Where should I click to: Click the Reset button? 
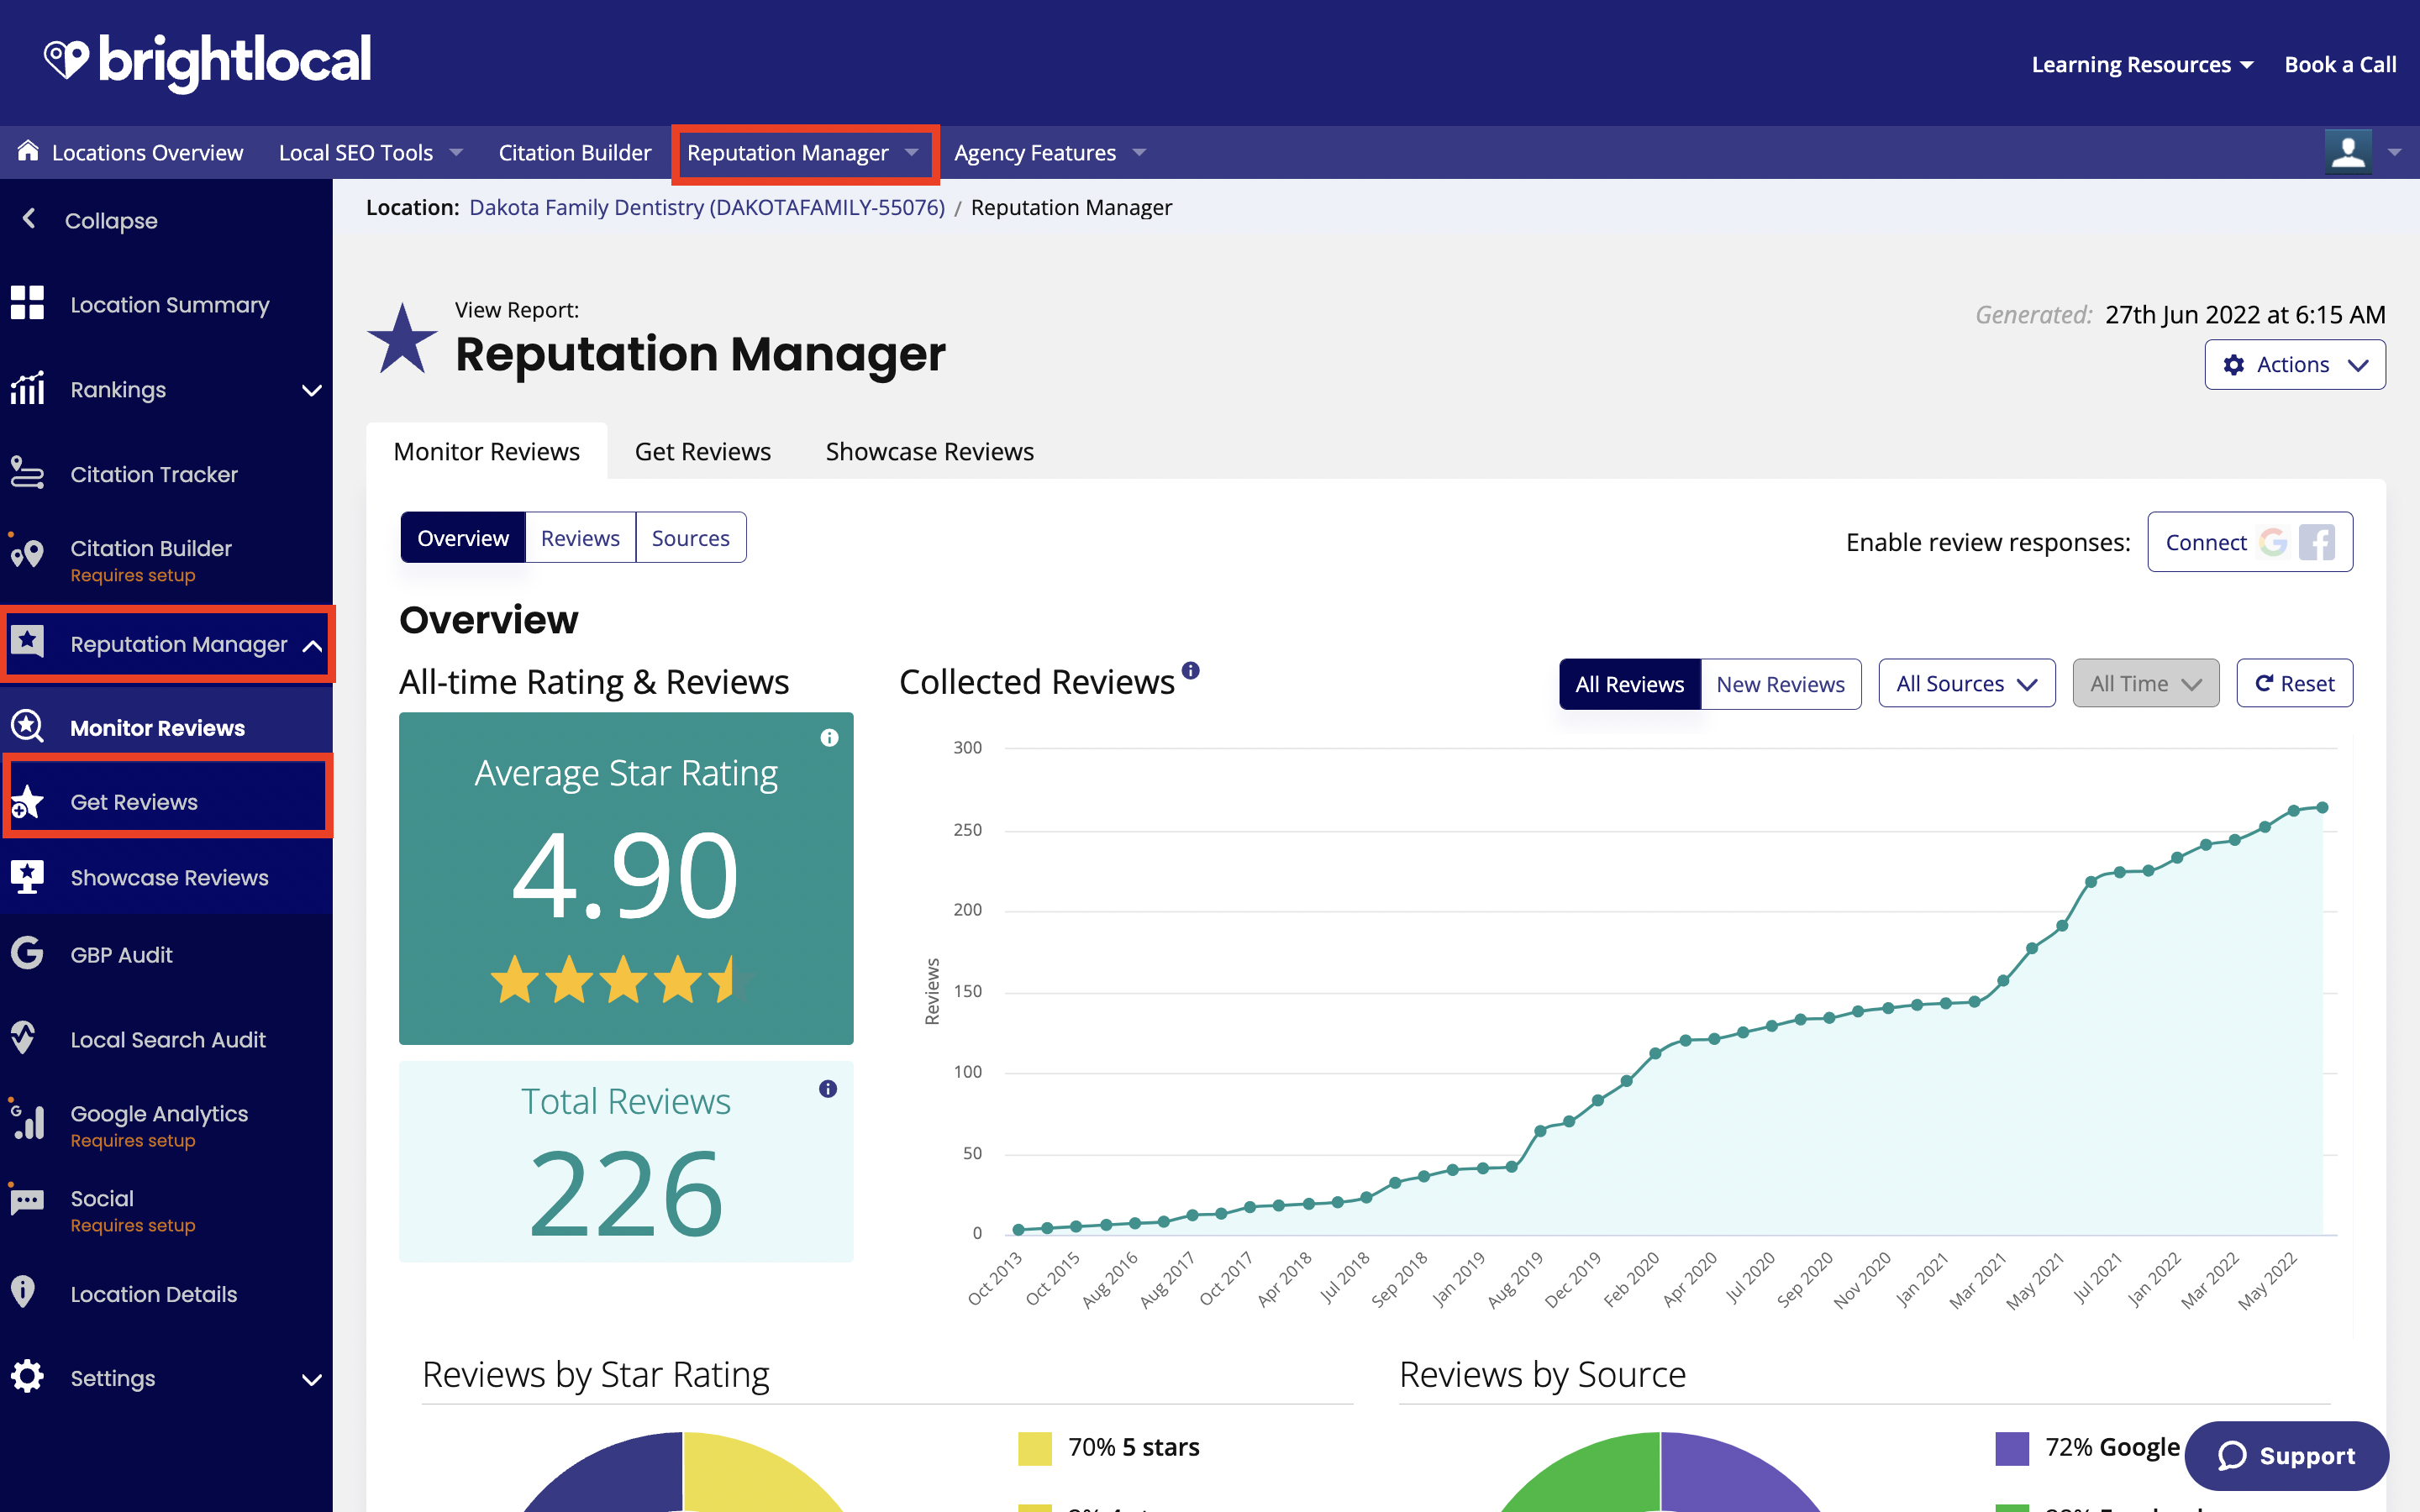[2294, 683]
